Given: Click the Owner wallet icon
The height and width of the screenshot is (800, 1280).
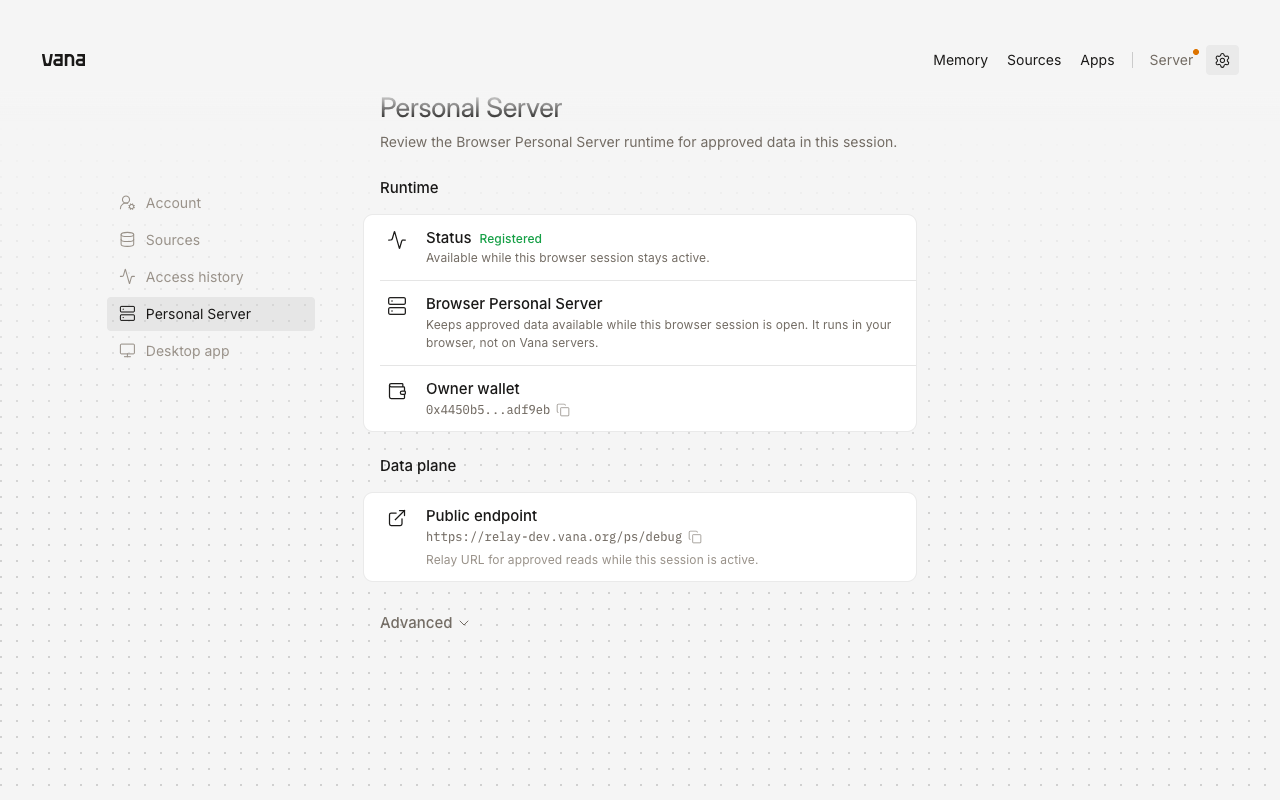Looking at the screenshot, I should [397, 391].
